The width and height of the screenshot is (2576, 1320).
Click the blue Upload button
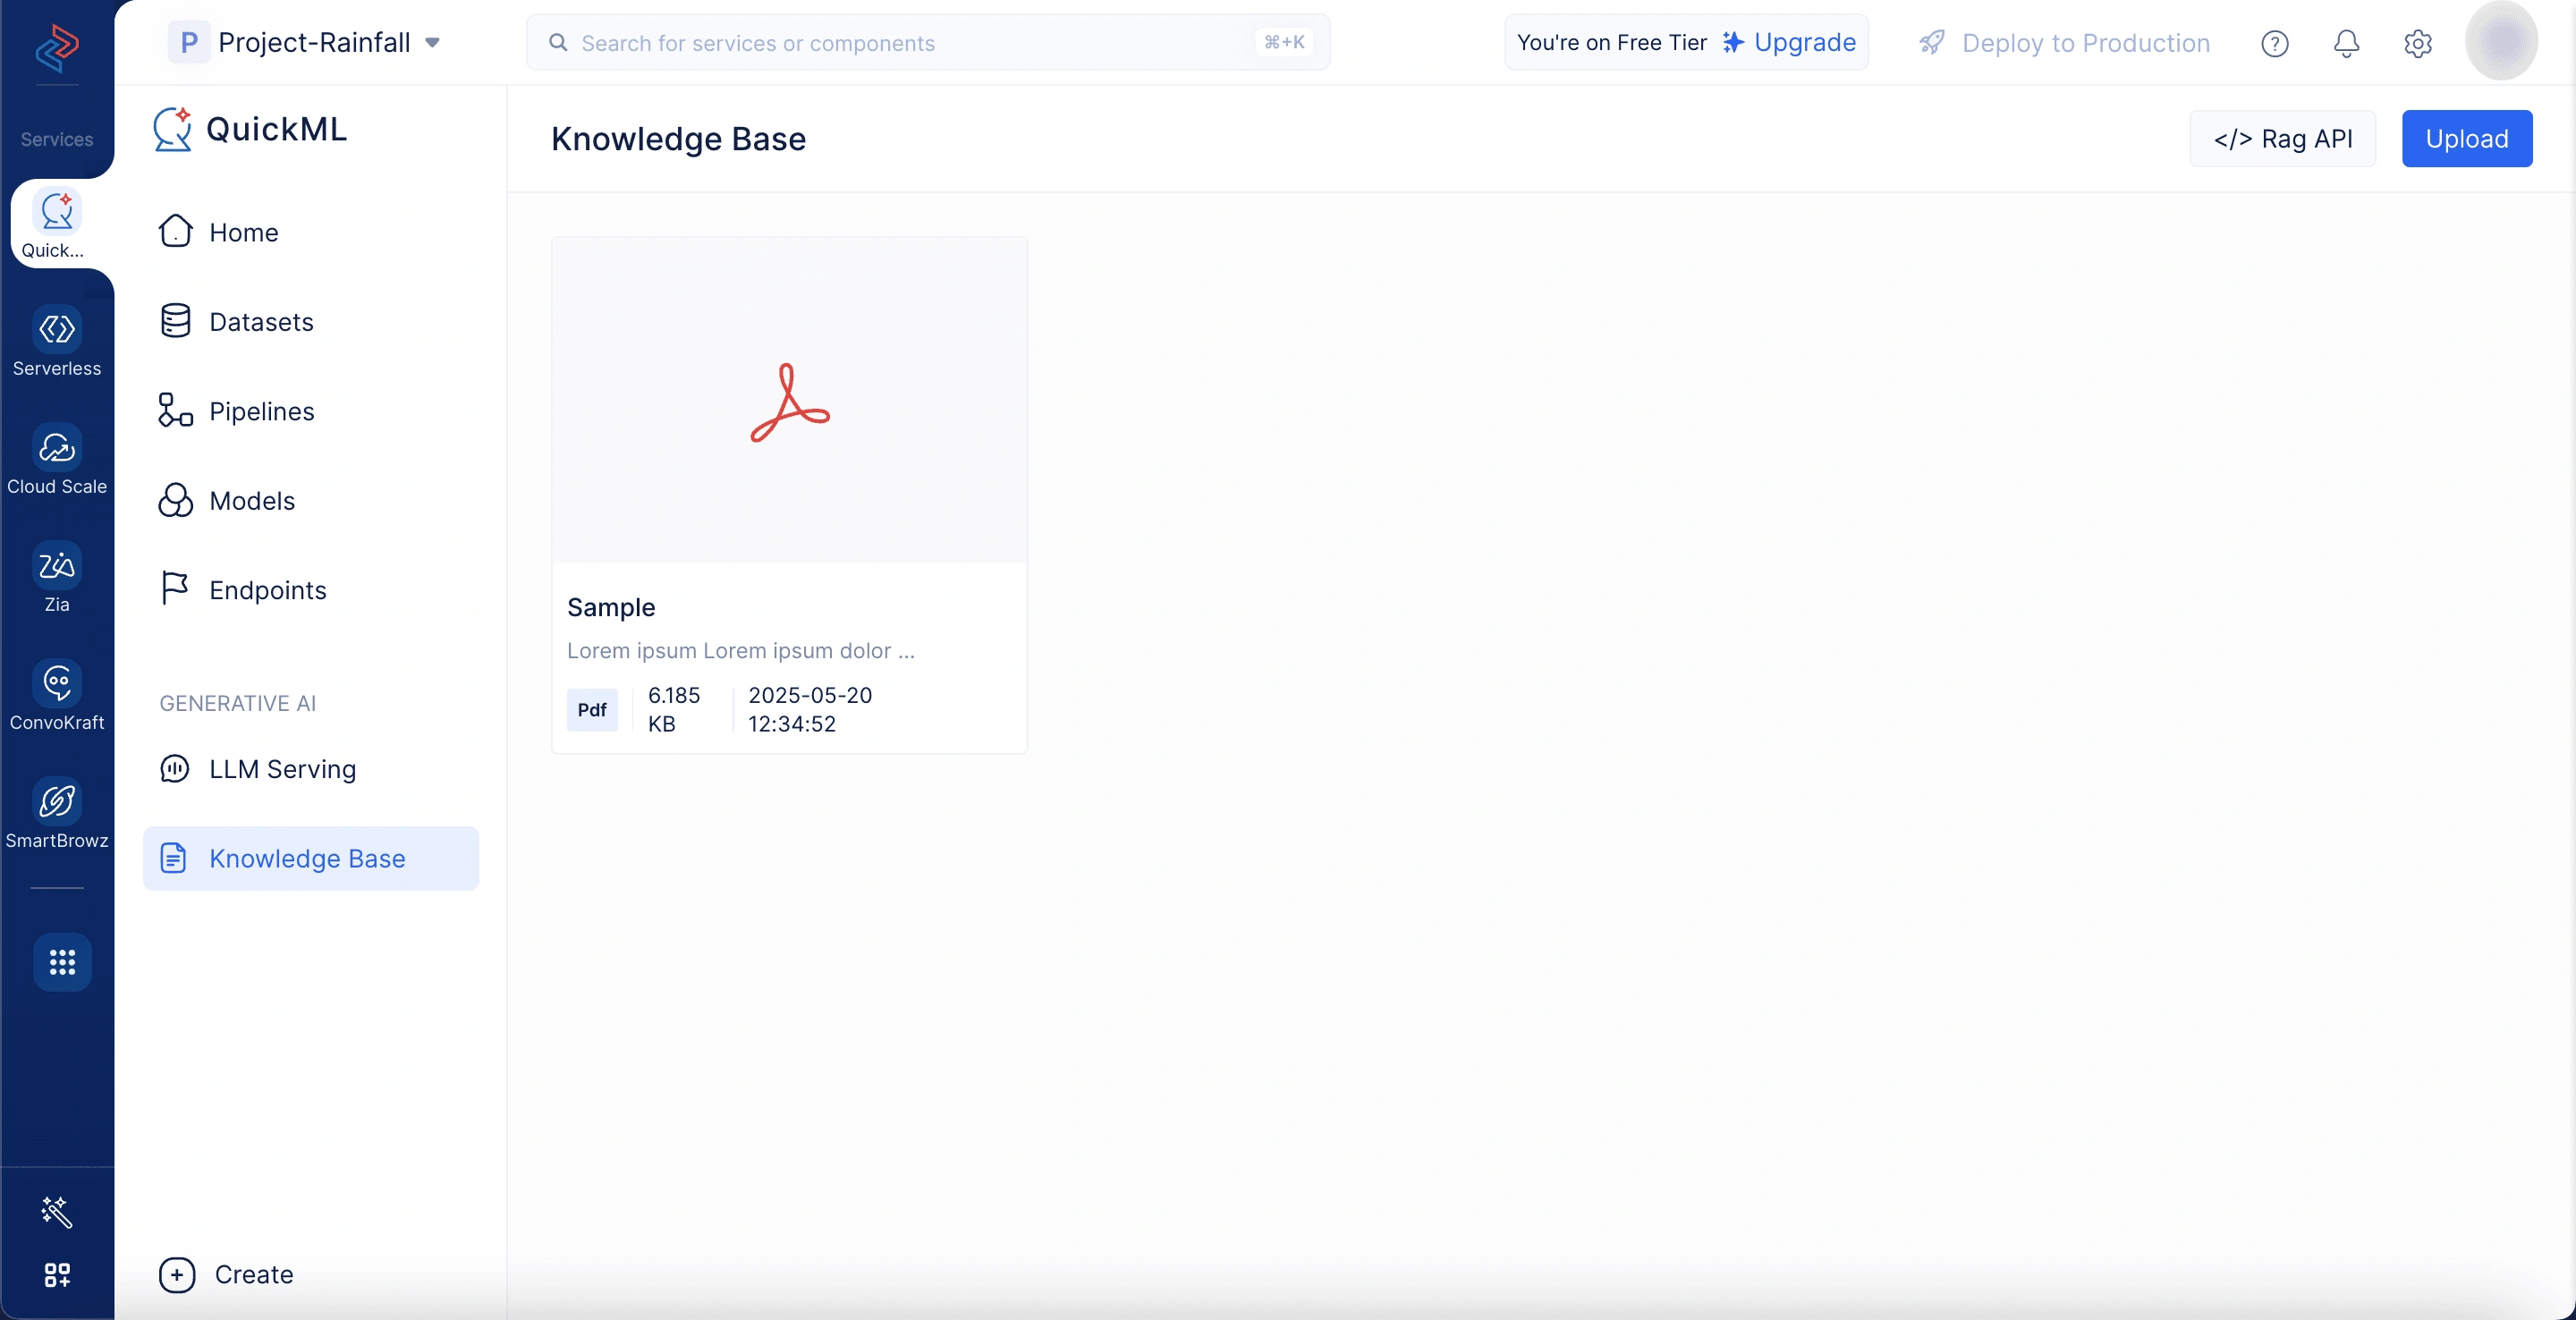[x=2466, y=138]
